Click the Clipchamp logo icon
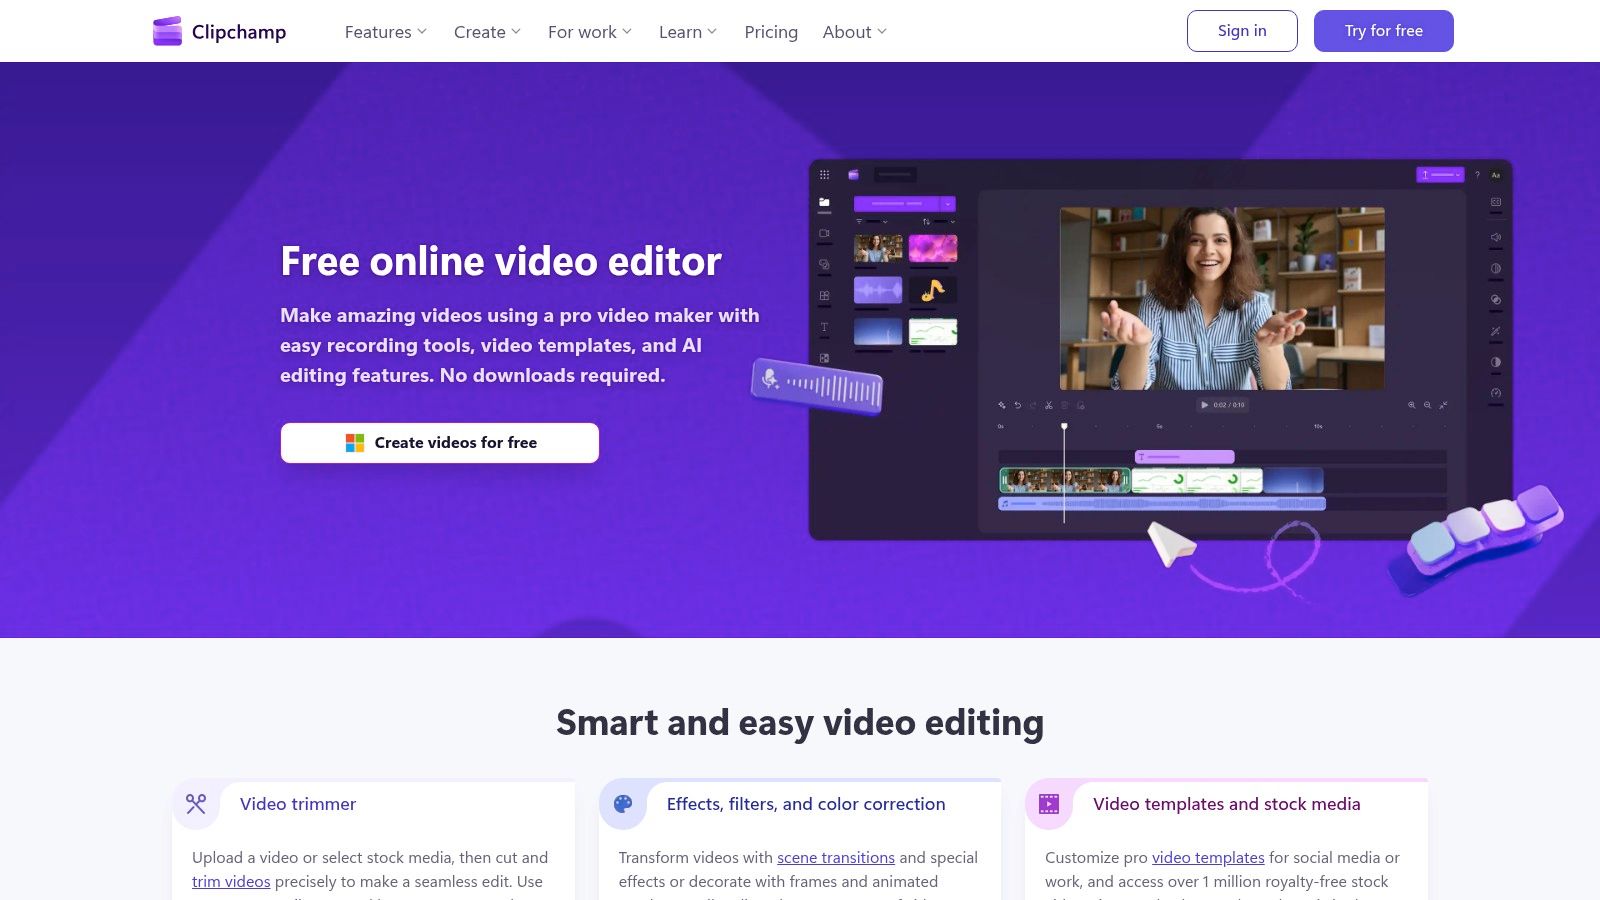Screen dimensions: 1600x900 click(x=167, y=31)
